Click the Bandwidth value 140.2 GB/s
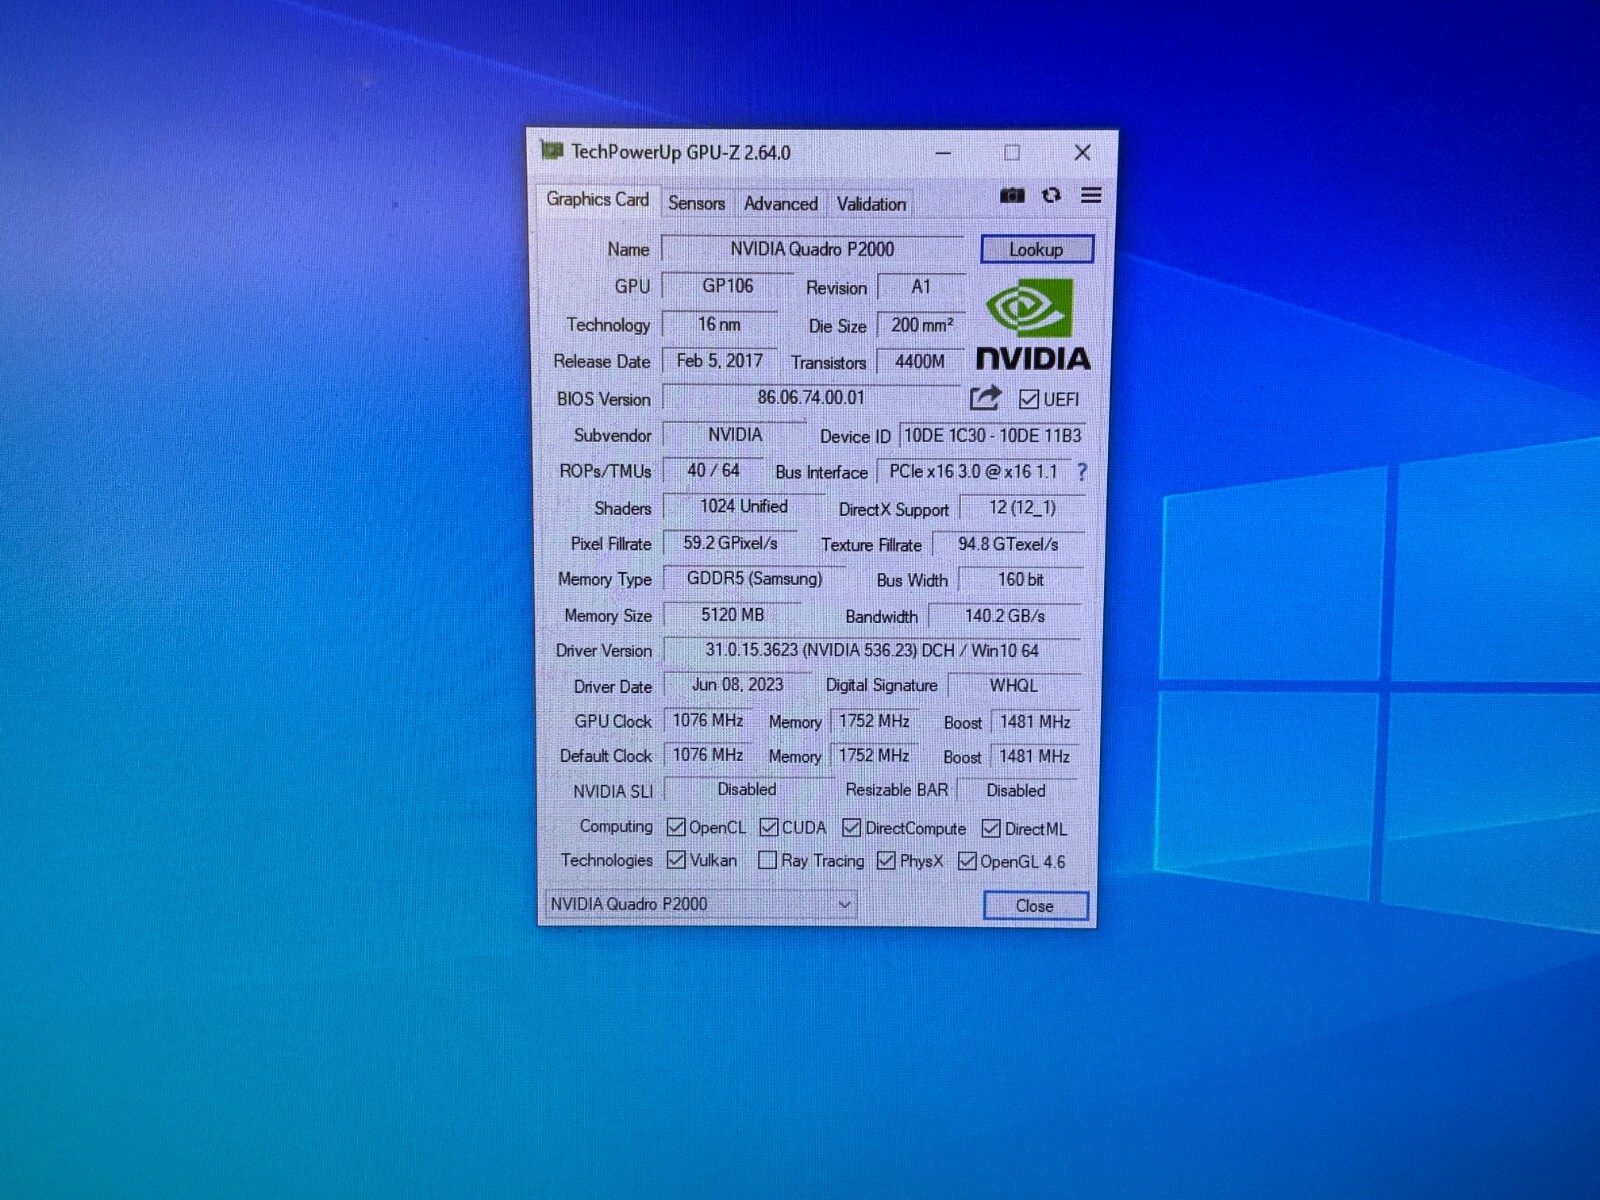 click(1004, 616)
